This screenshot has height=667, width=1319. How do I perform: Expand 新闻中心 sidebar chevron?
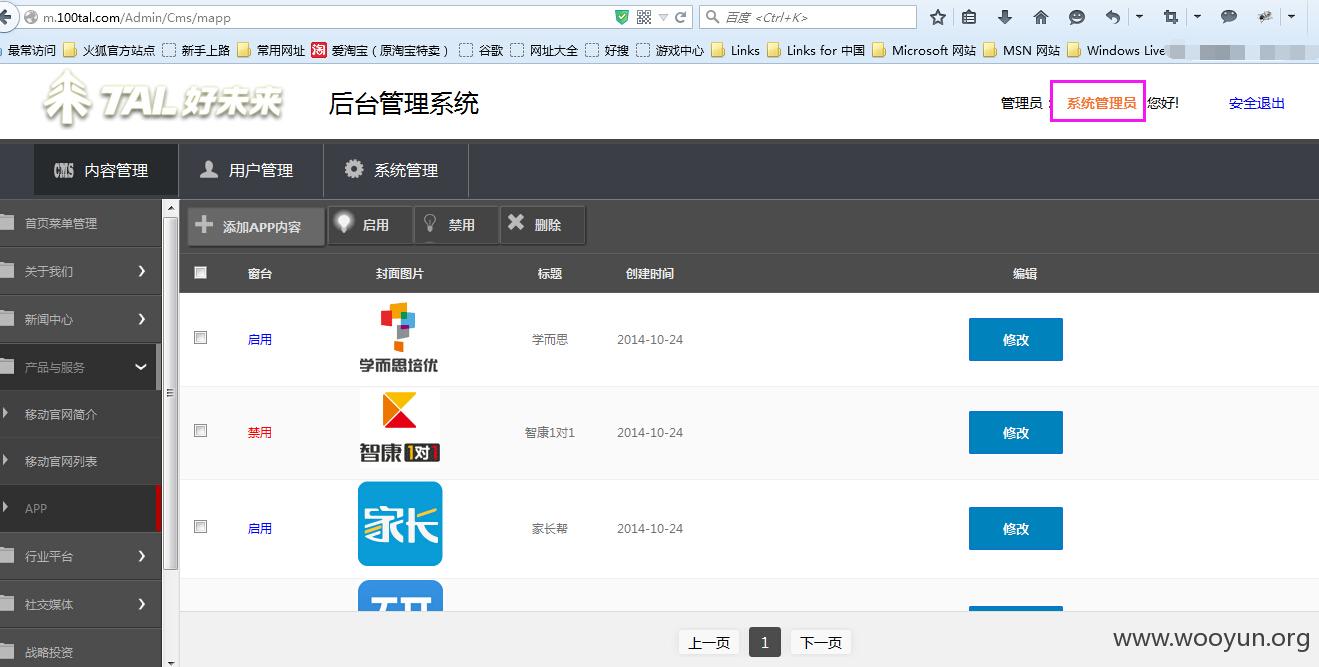point(142,319)
